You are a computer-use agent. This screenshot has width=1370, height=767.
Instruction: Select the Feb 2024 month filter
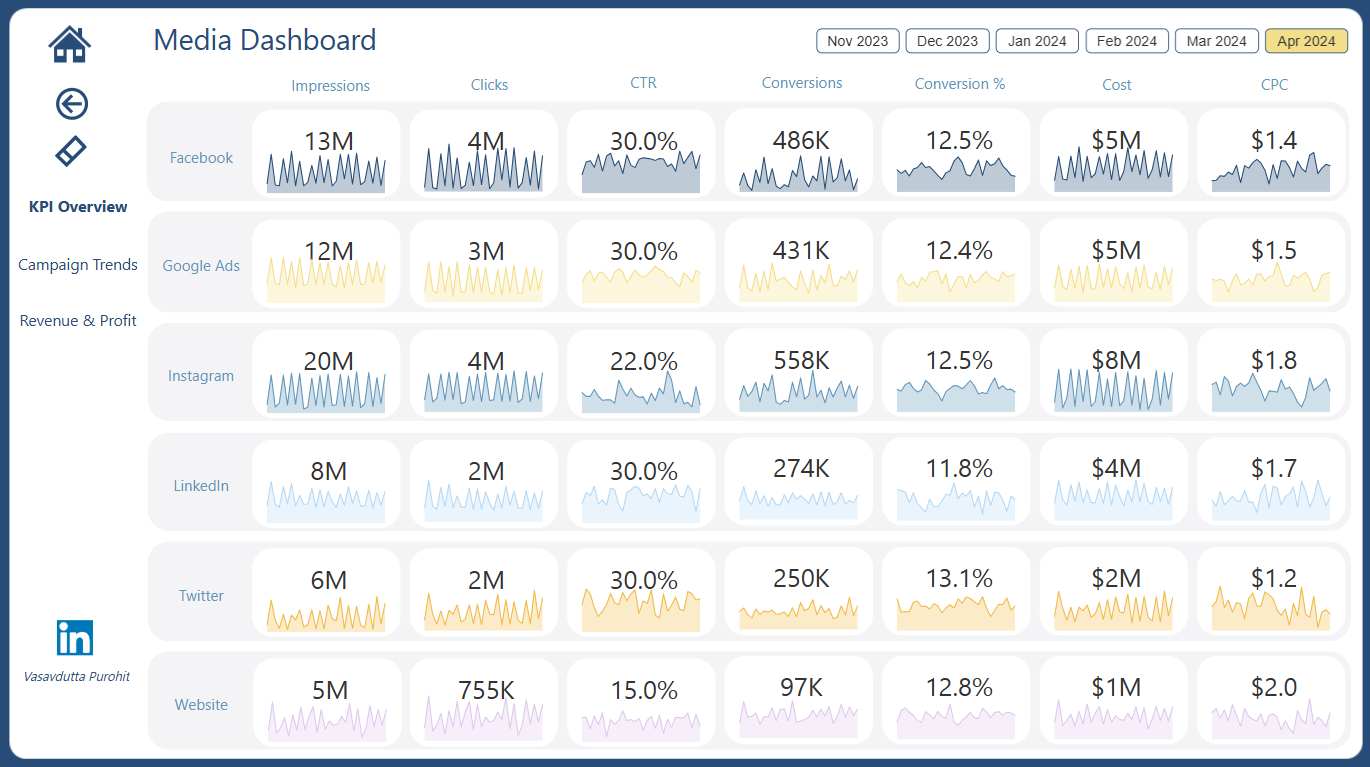coord(1127,41)
